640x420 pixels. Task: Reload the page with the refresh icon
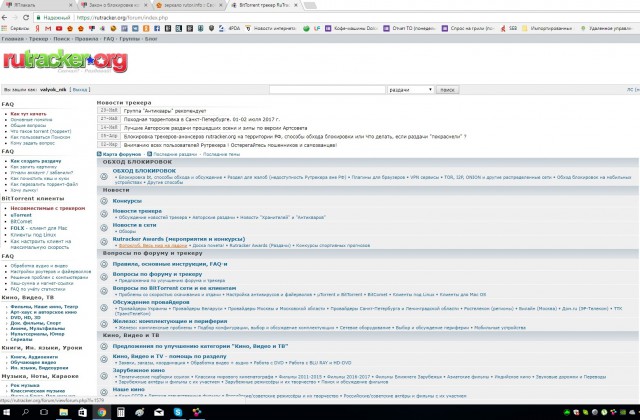(x=26, y=18)
